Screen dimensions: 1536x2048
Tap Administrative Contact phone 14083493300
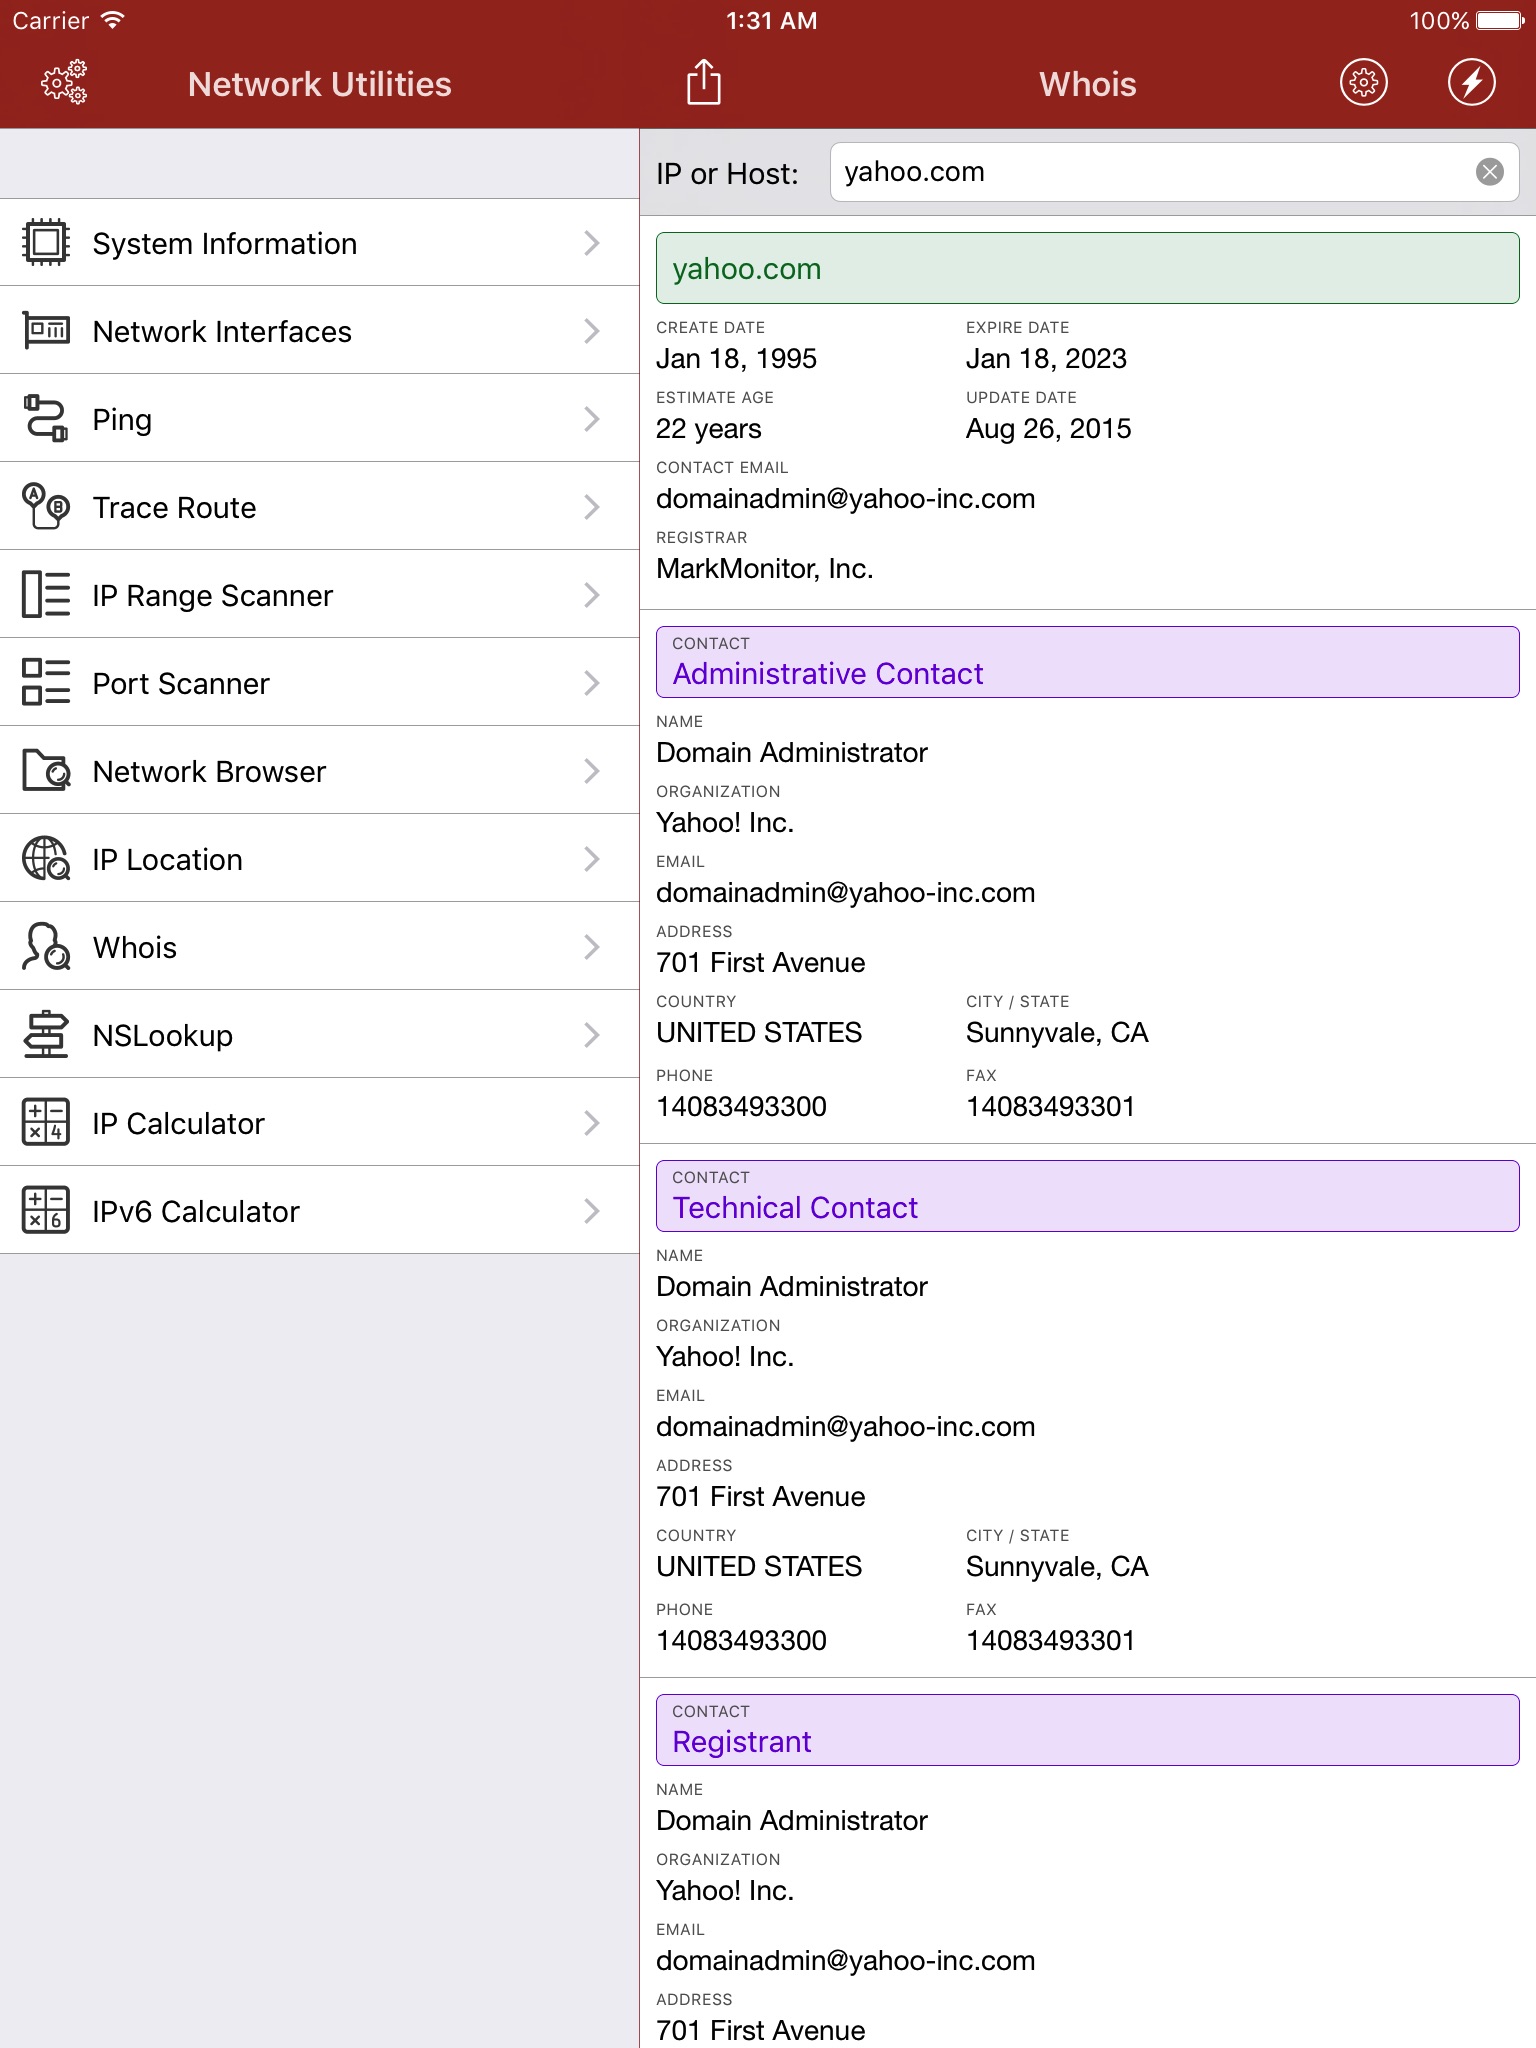pos(742,1107)
